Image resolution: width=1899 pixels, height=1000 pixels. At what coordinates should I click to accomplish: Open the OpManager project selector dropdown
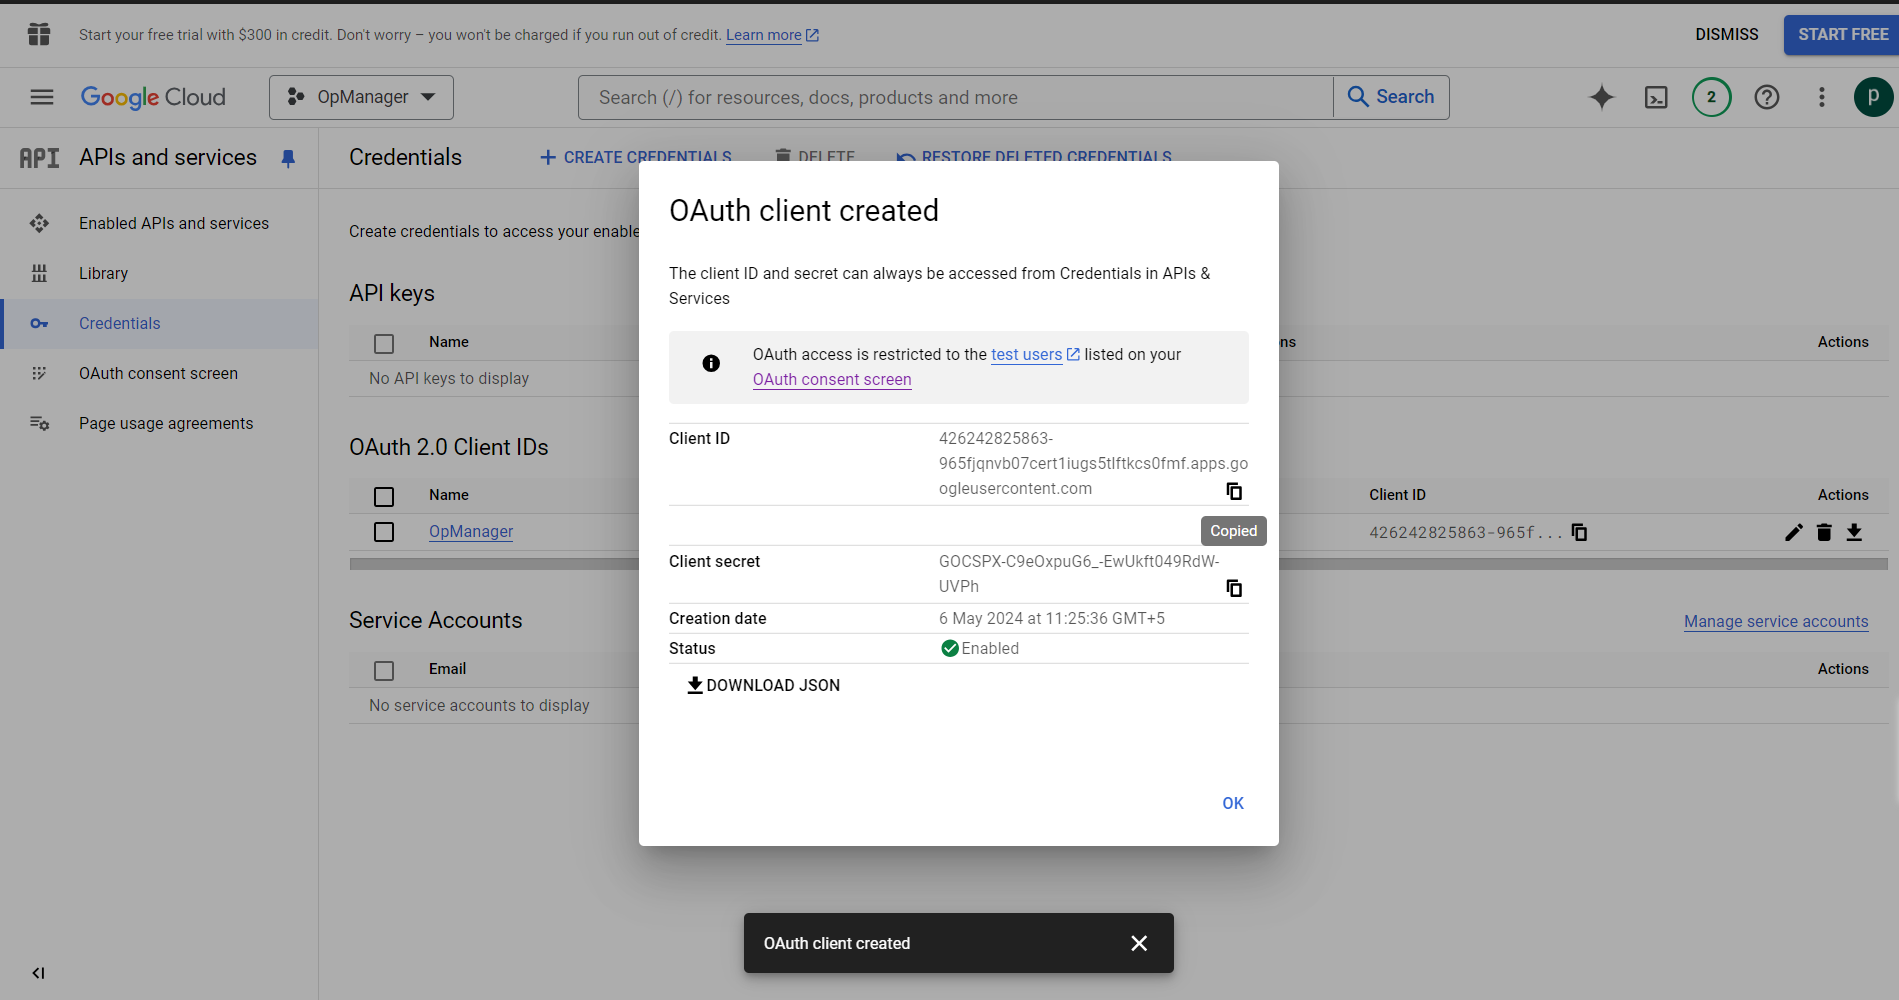361,97
